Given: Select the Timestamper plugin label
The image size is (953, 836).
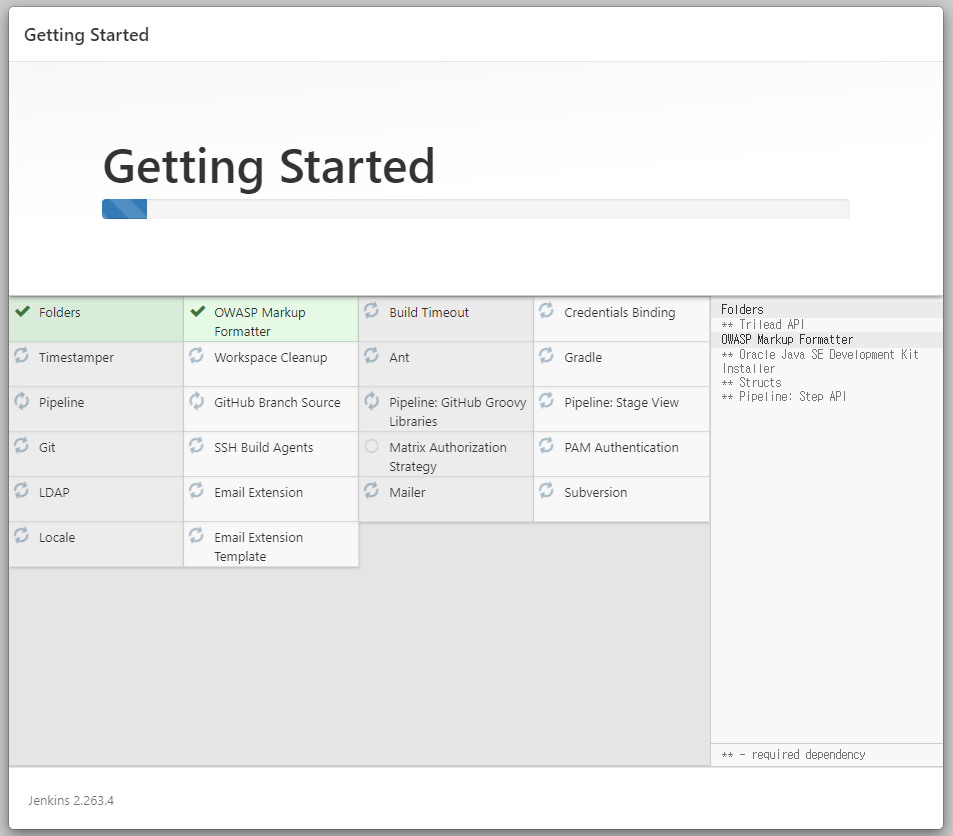Looking at the screenshot, I should (x=76, y=358).
